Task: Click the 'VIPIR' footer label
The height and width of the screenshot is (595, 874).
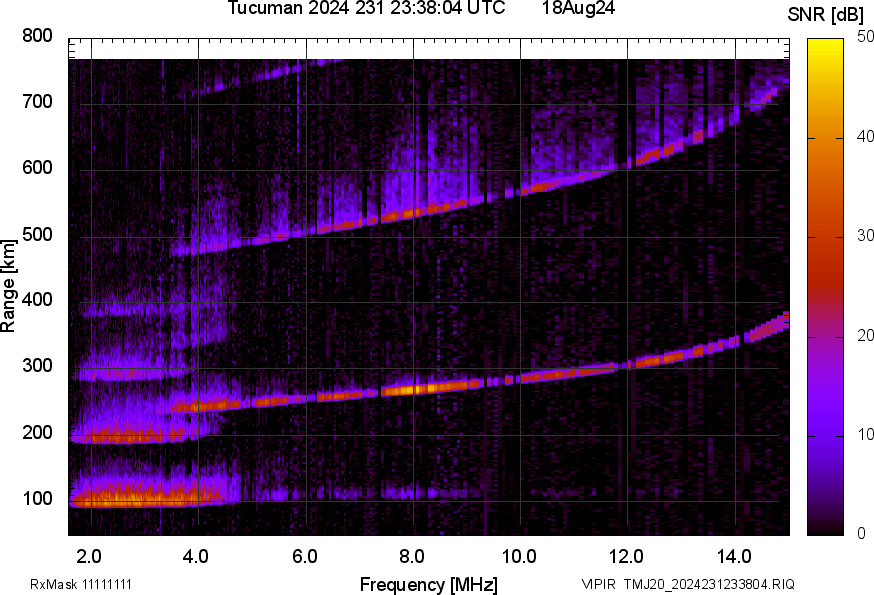Action: 599,584
